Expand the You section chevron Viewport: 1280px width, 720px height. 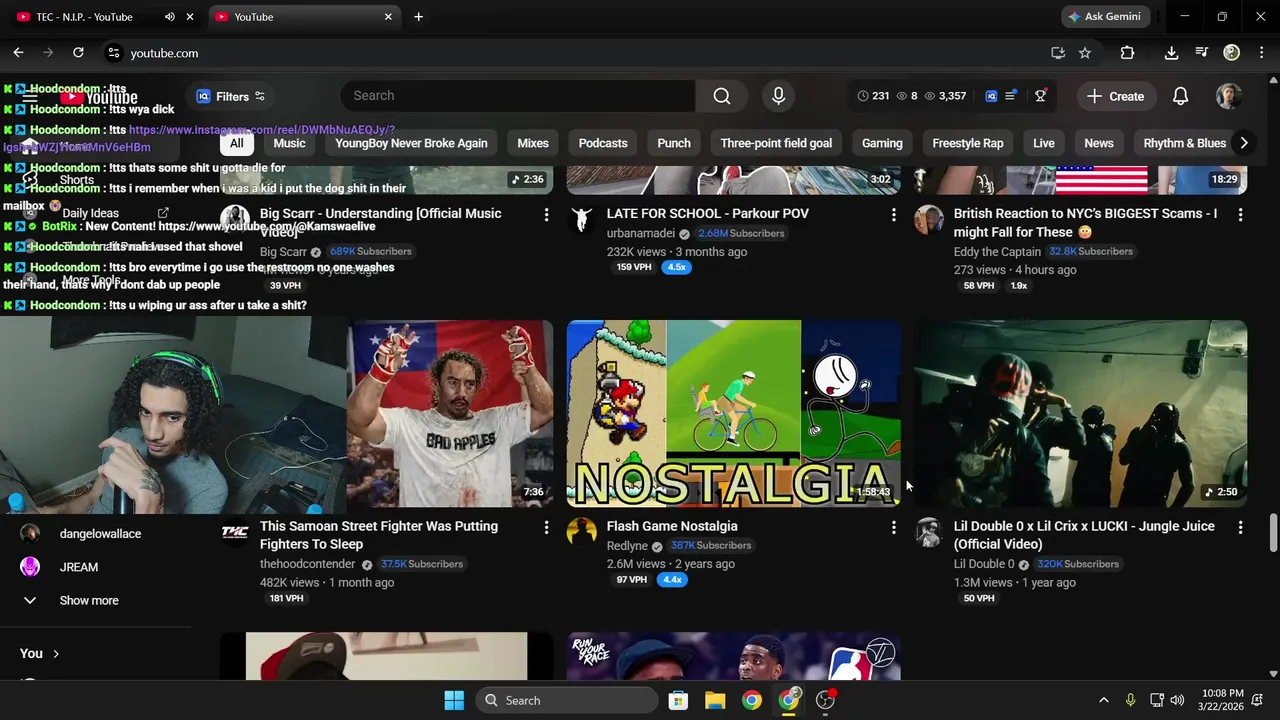56,653
